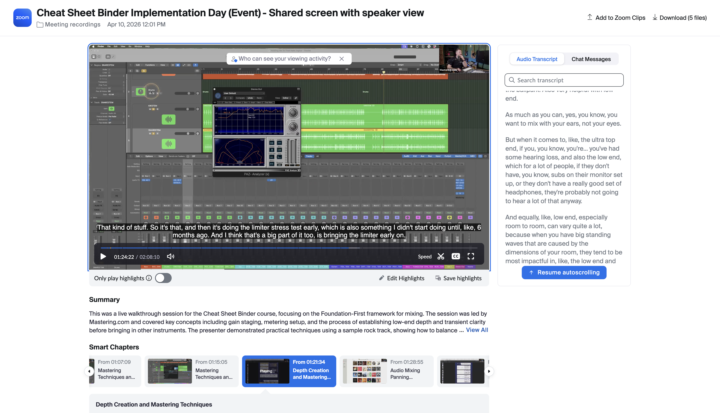Click the current time 01:24:22 display
This screenshot has height=413, width=720.
pyautogui.click(x=124, y=257)
